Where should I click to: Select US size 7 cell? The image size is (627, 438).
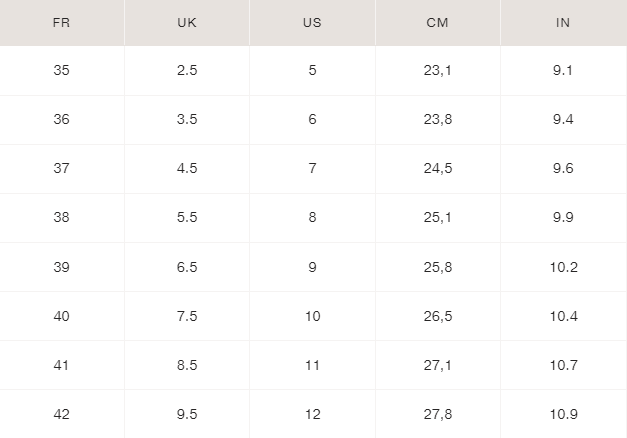[312, 169]
